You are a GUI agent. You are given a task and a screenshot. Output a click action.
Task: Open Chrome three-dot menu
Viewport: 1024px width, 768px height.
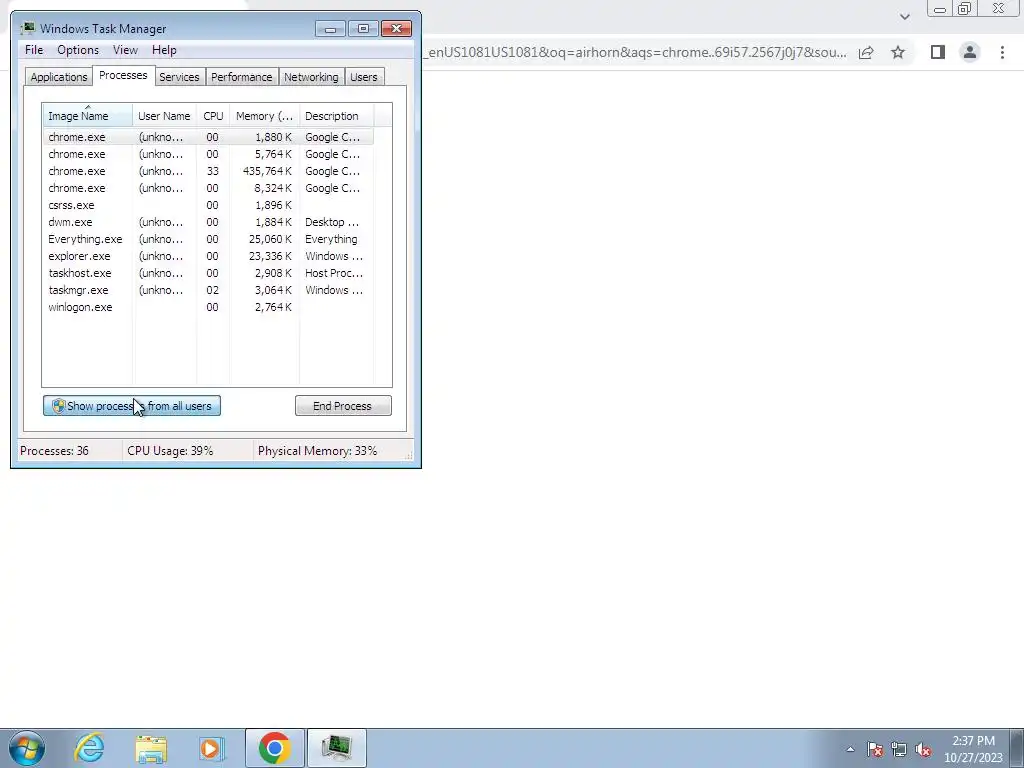point(1002,52)
